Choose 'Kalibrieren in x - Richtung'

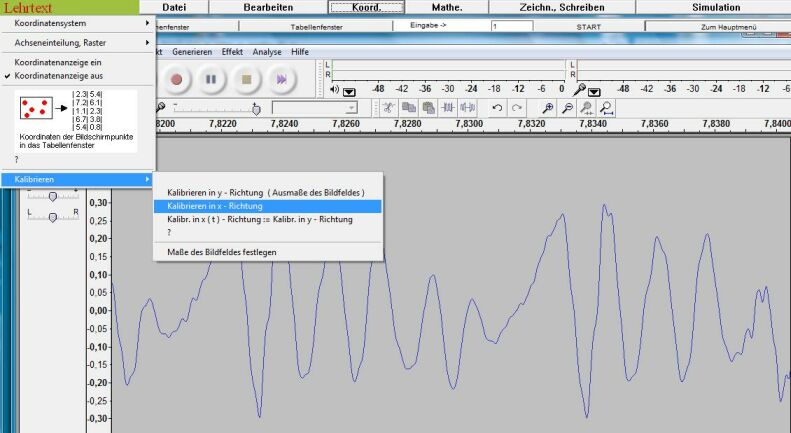pos(215,206)
